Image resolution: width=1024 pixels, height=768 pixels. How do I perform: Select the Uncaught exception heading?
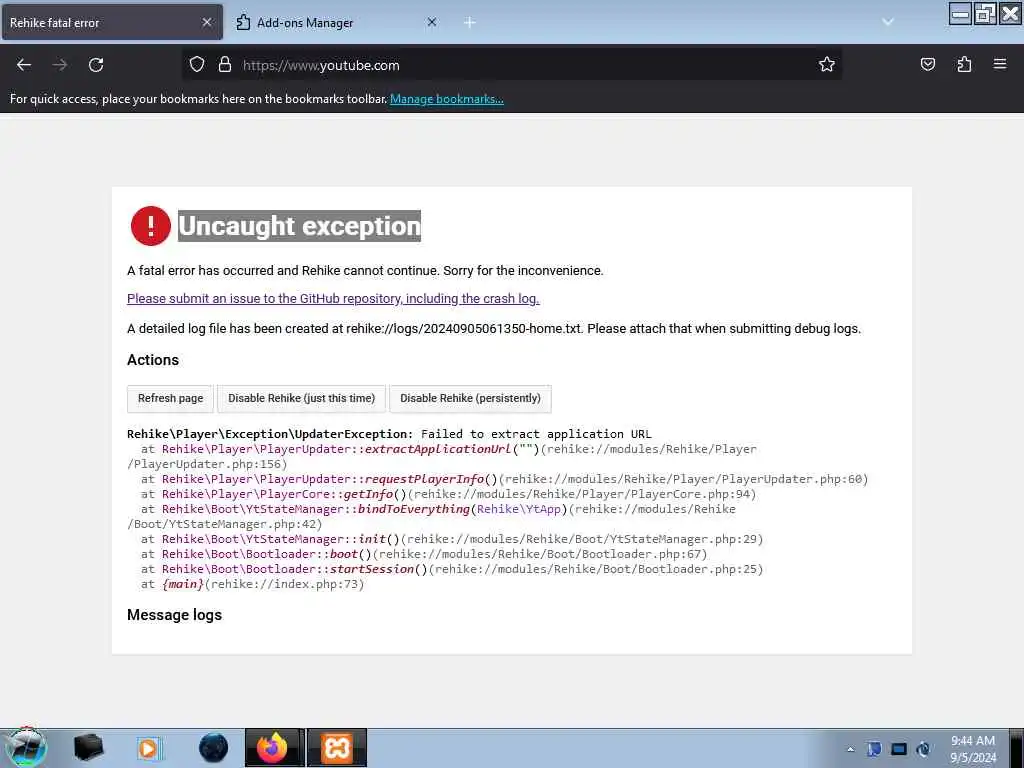pos(299,226)
